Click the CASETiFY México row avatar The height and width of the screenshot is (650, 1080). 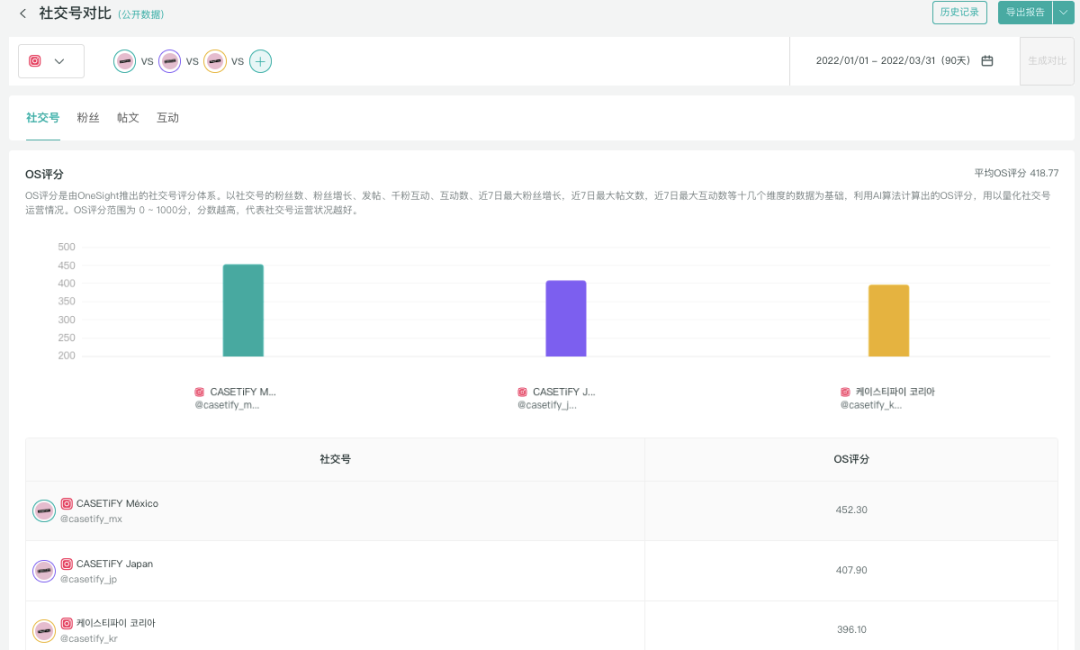coord(44,511)
